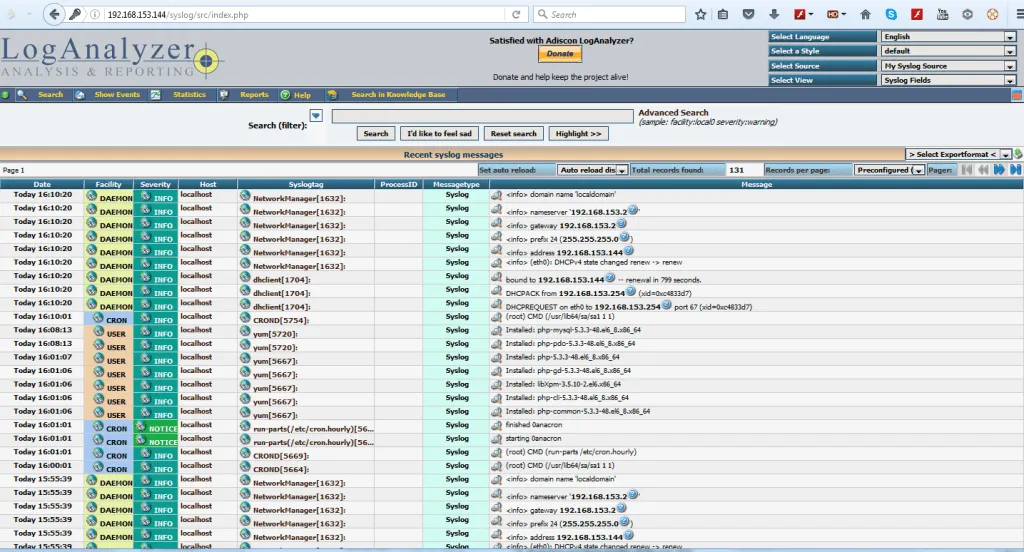The width and height of the screenshot is (1024, 552).
Task: Open the browser downloads arrow icon
Action: pos(774,14)
